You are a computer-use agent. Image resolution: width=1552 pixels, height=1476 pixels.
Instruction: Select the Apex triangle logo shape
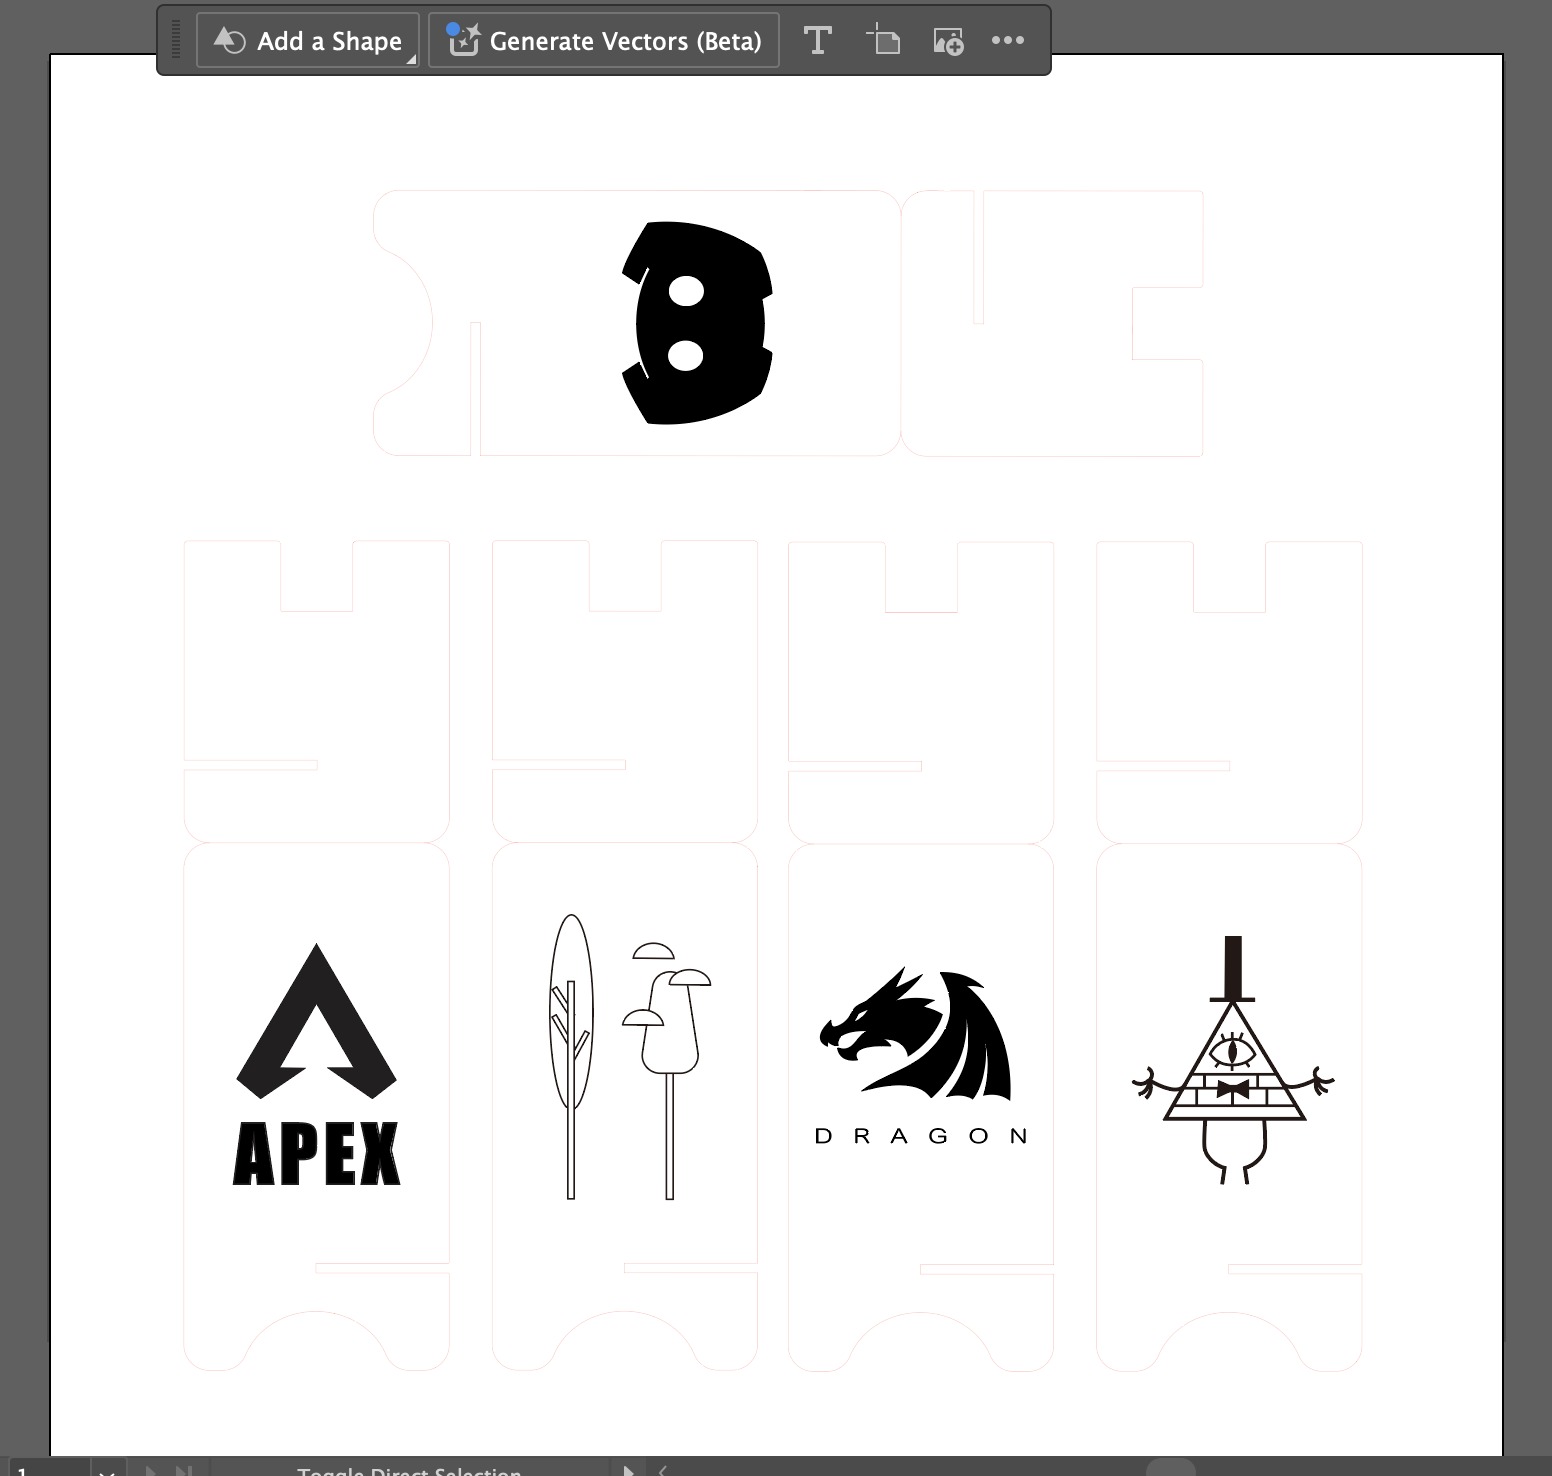click(316, 1020)
